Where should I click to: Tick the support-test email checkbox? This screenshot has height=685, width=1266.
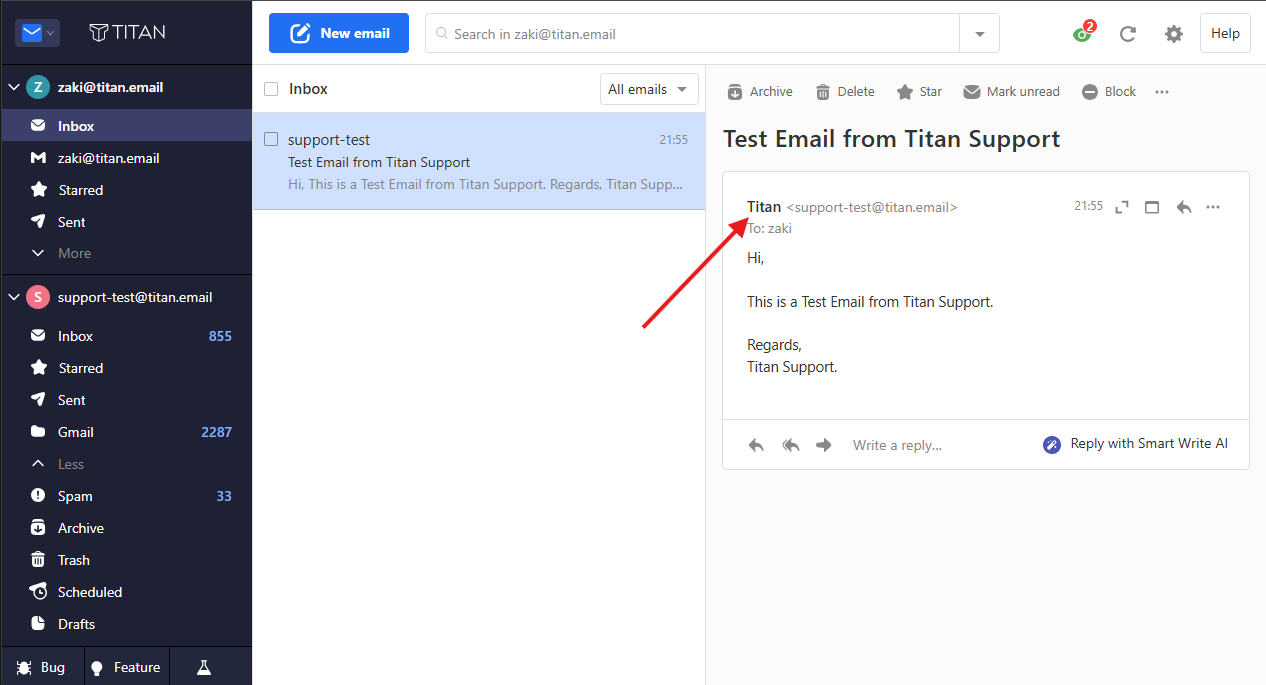pyautogui.click(x=271, y=139)
